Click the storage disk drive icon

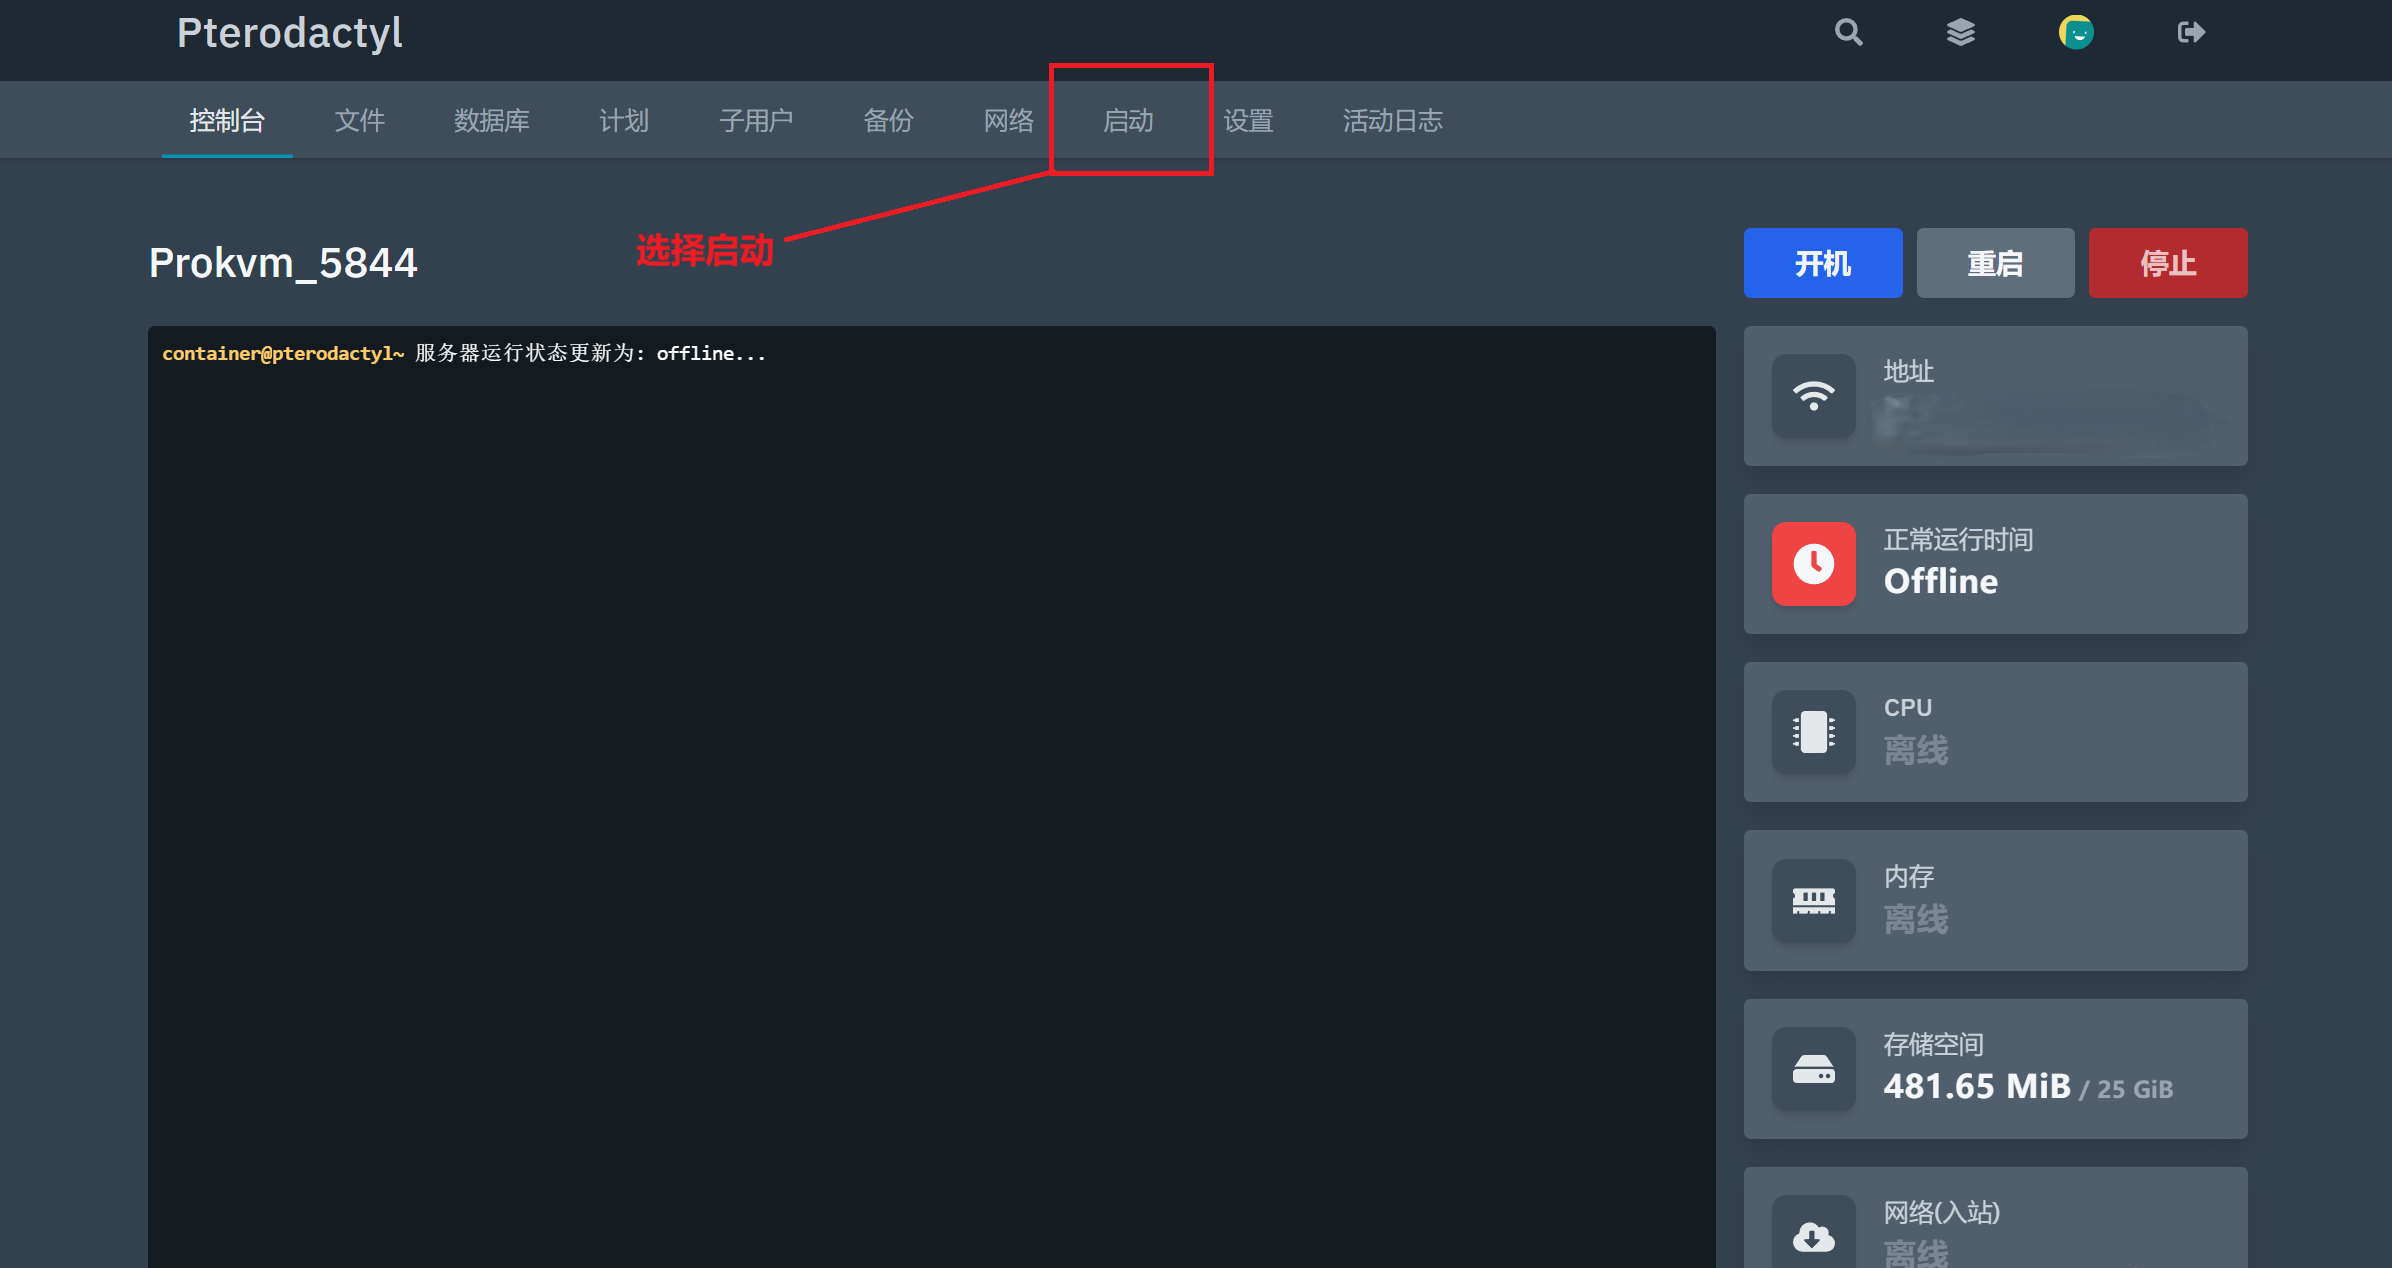coord(1813,1069)
